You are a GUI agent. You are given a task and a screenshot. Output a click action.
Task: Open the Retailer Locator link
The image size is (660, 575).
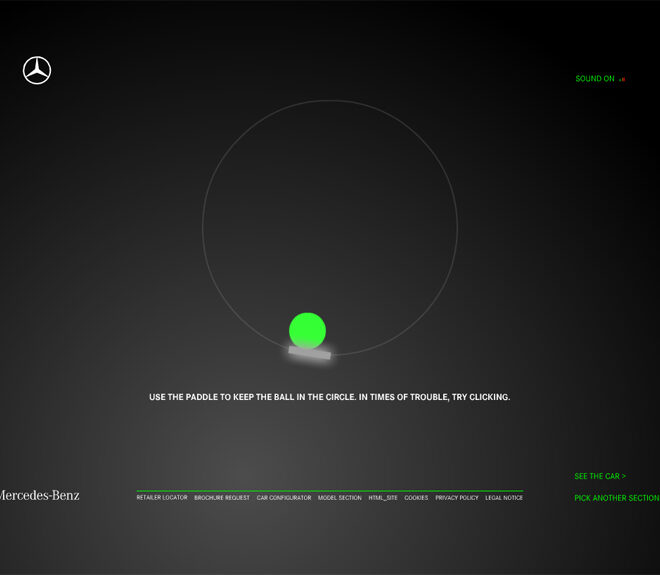pyautogui.click(x=162, y=498)
